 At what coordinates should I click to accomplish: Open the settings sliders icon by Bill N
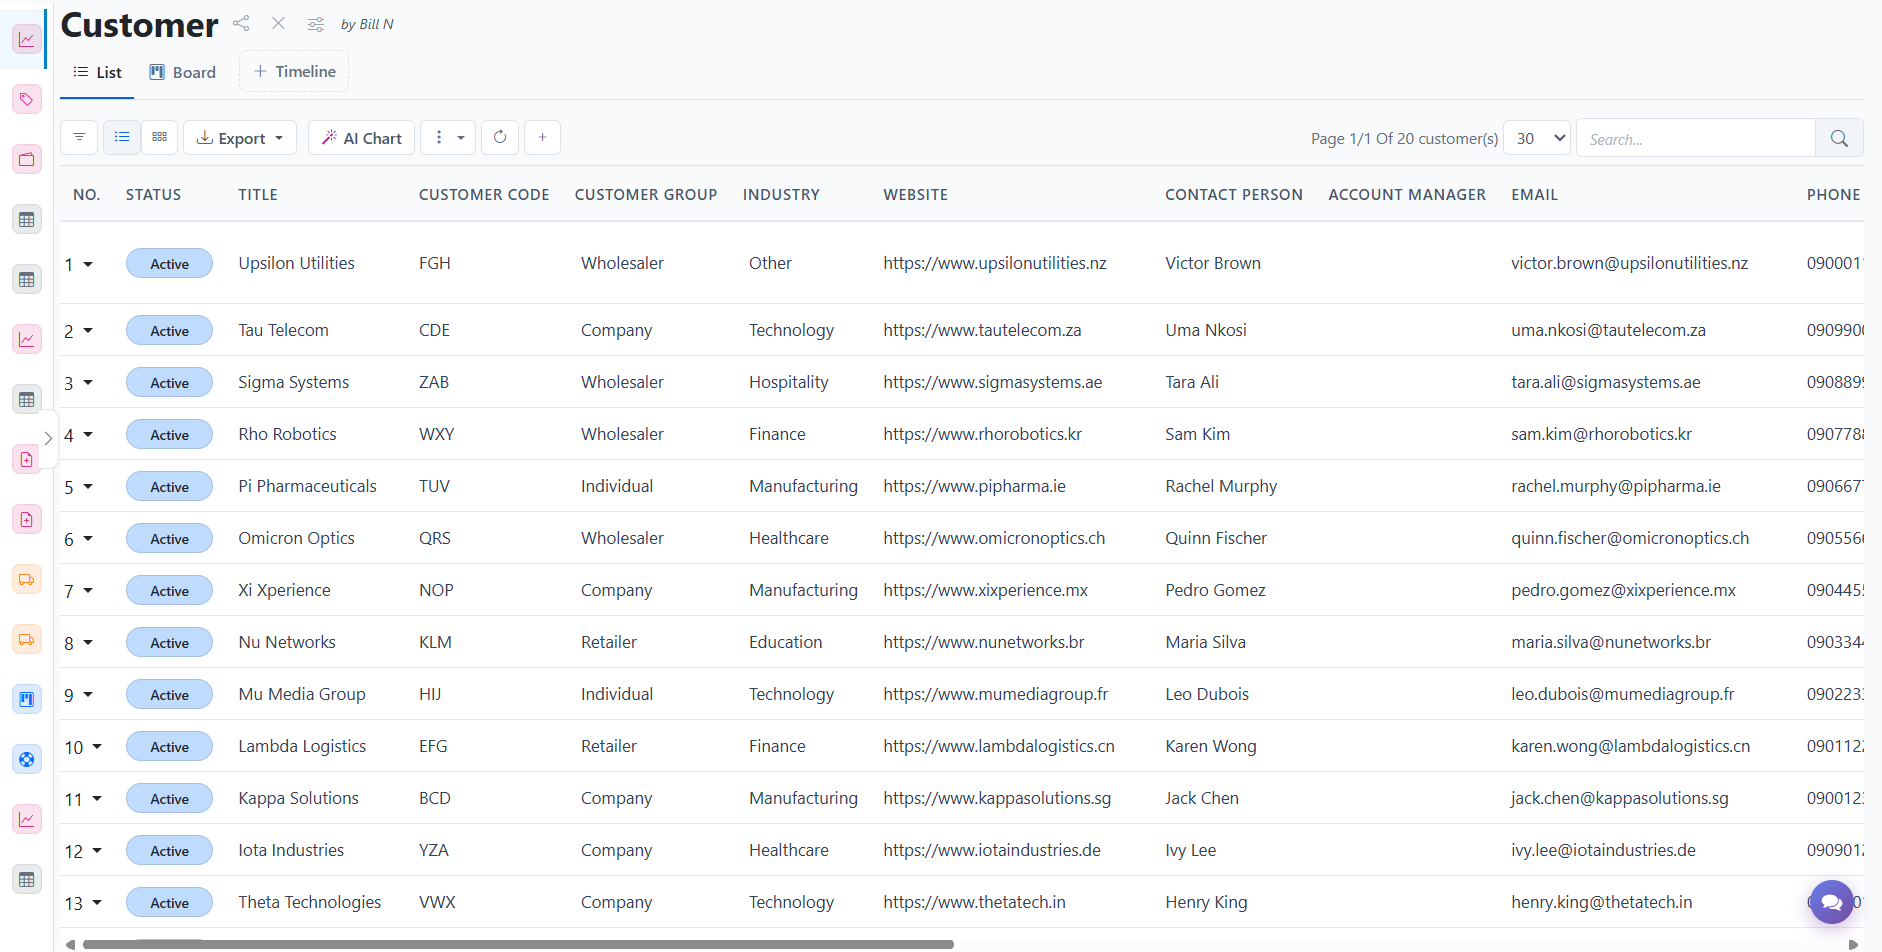(316, 24)
